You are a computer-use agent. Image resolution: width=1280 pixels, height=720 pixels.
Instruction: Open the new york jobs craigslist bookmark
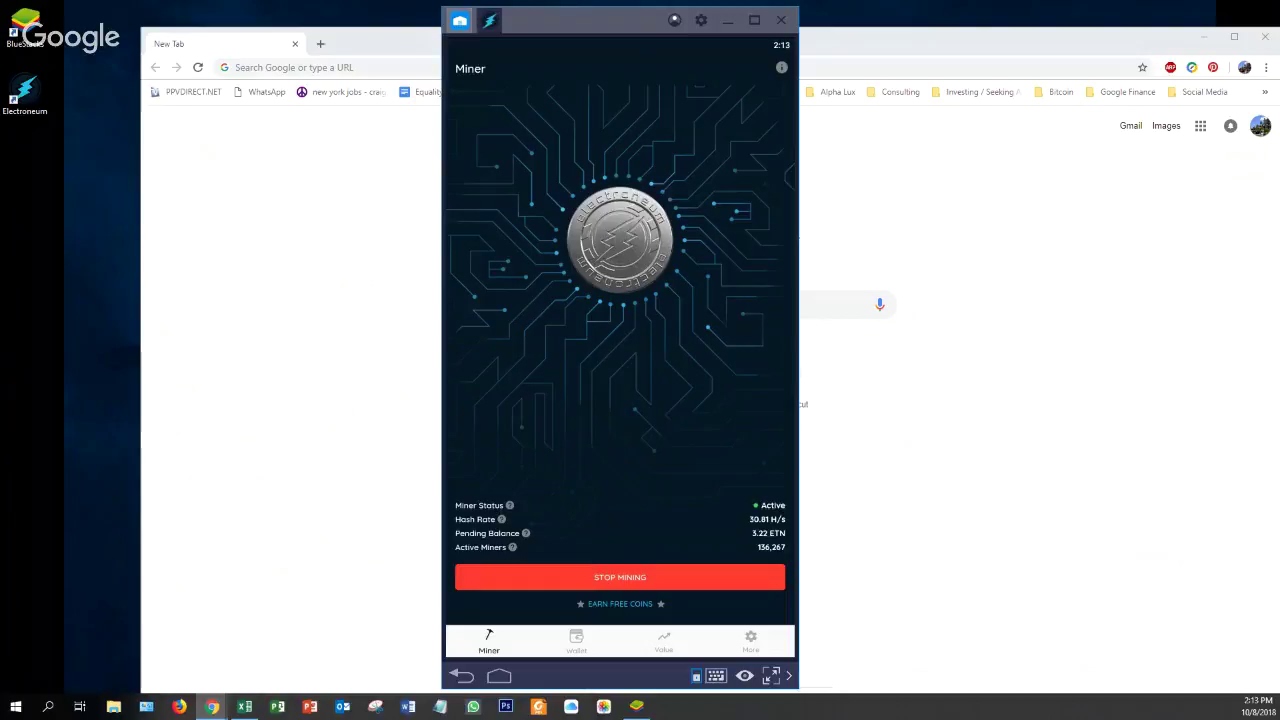point(341,92)
